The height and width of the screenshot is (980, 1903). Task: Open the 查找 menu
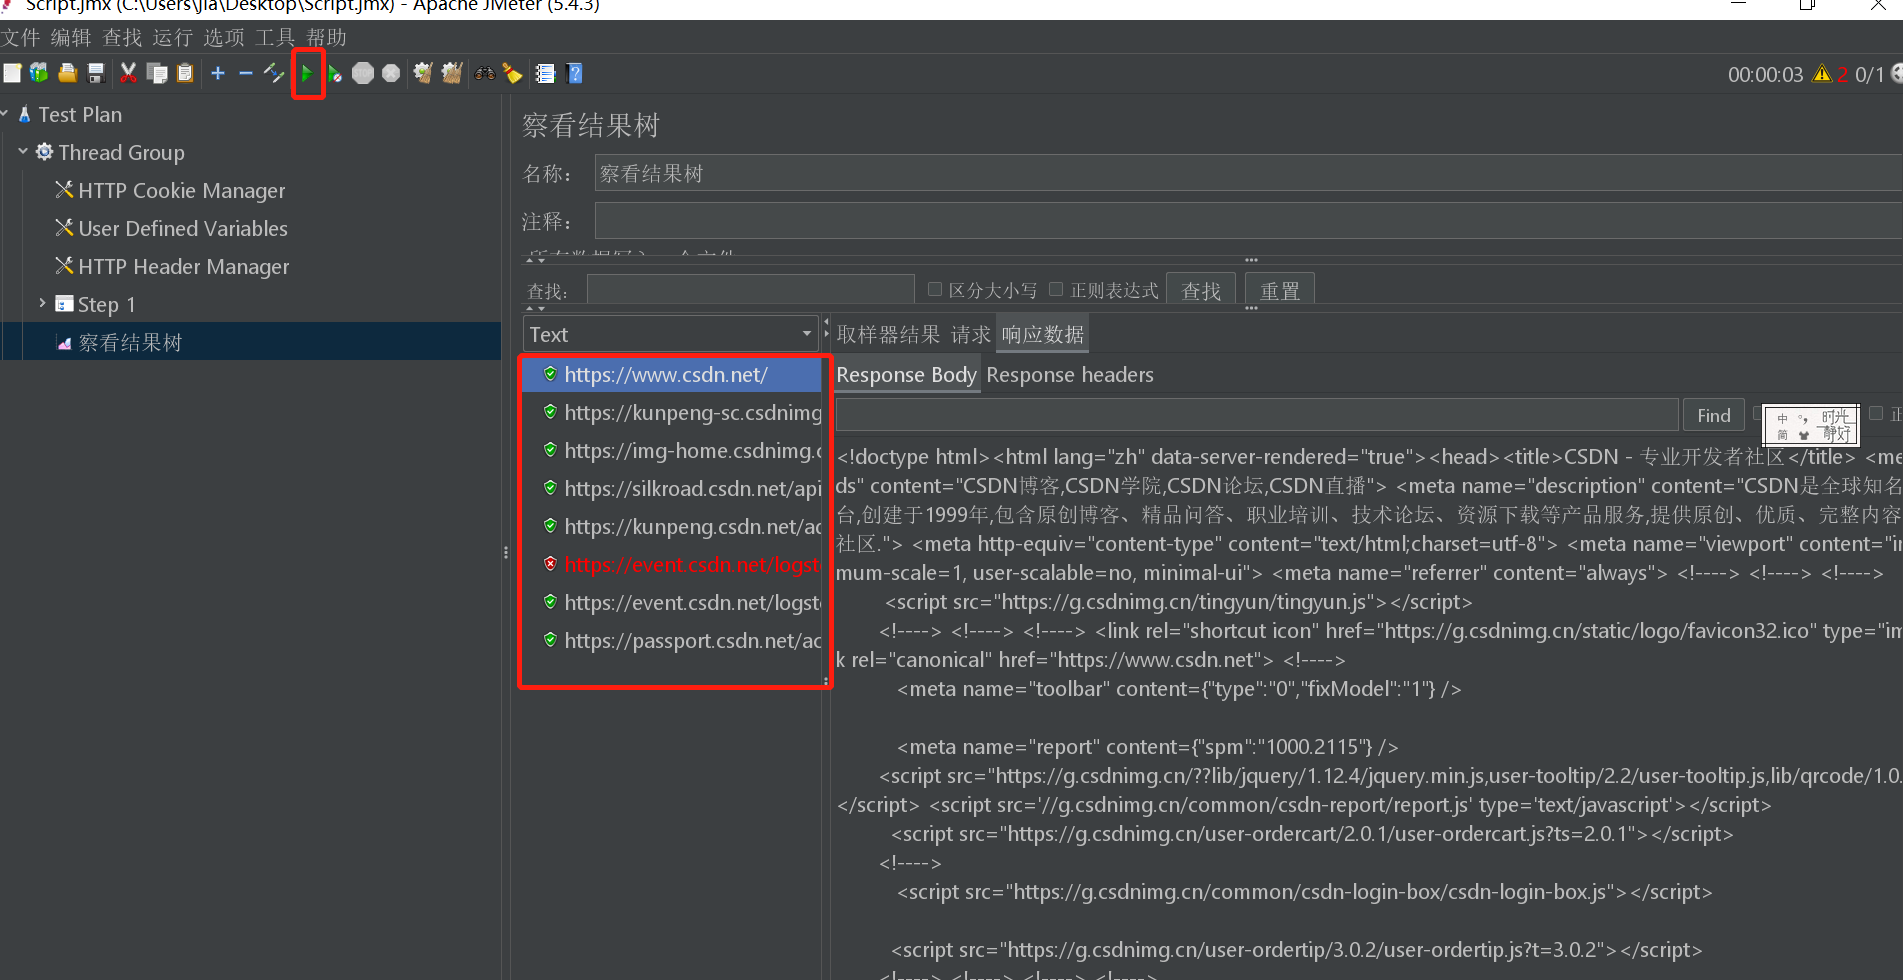tap(122, 37)
